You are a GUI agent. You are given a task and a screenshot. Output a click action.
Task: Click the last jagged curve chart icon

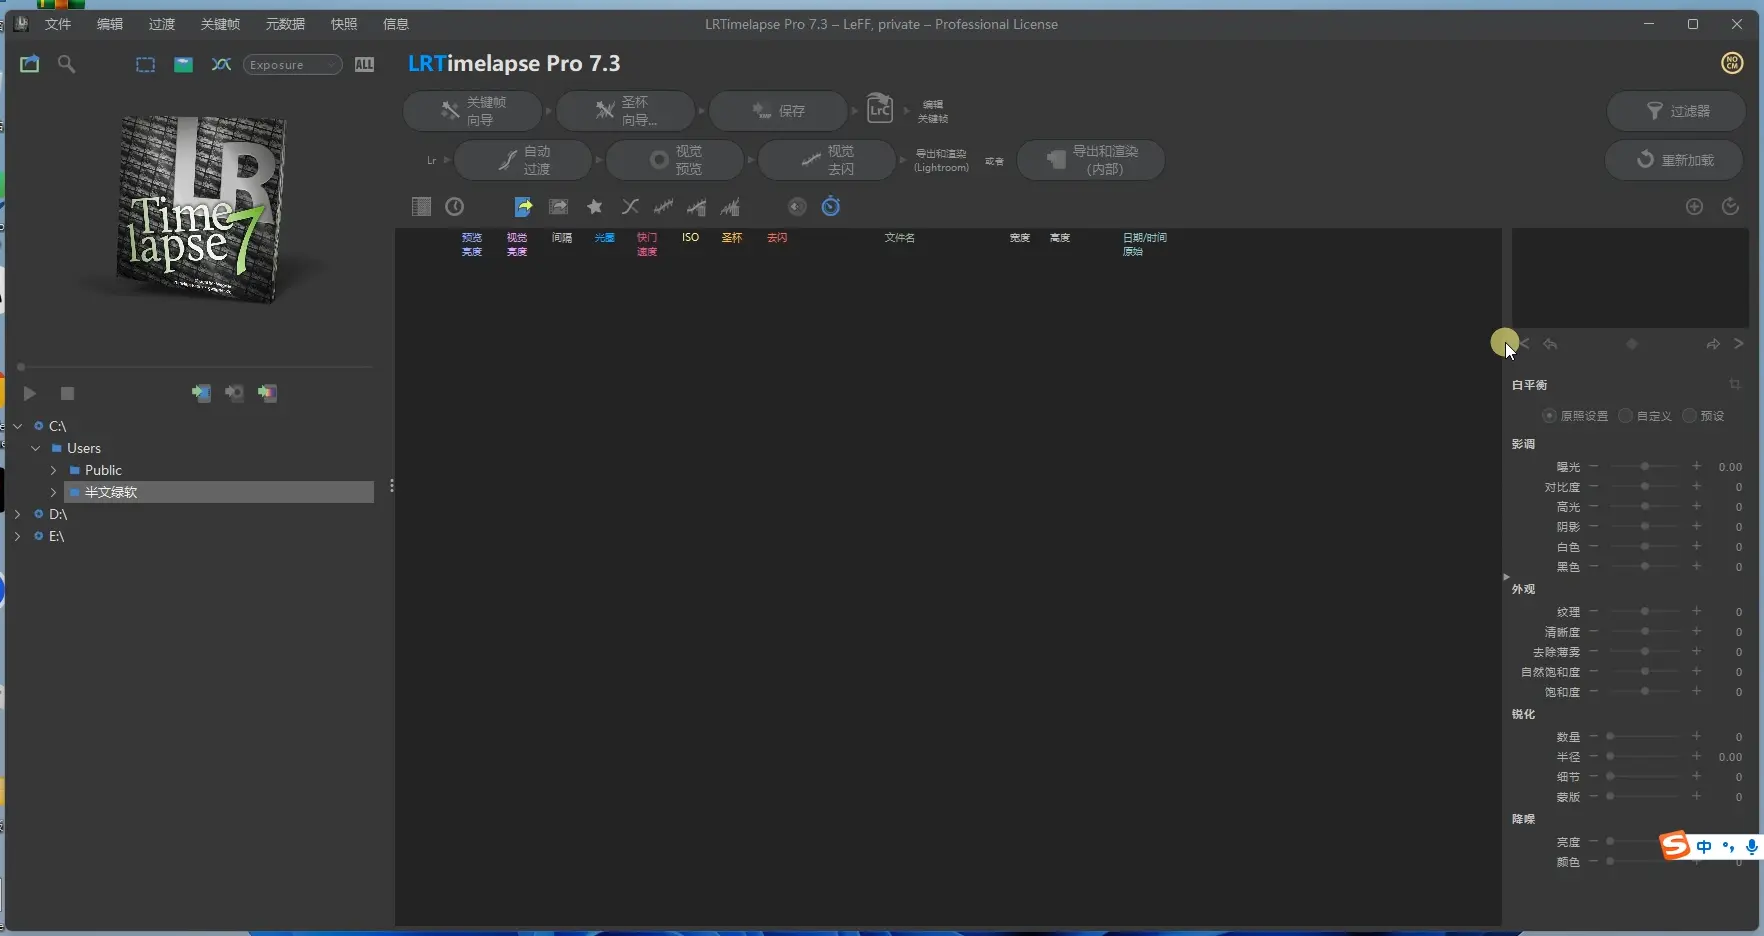coord(731,207)
